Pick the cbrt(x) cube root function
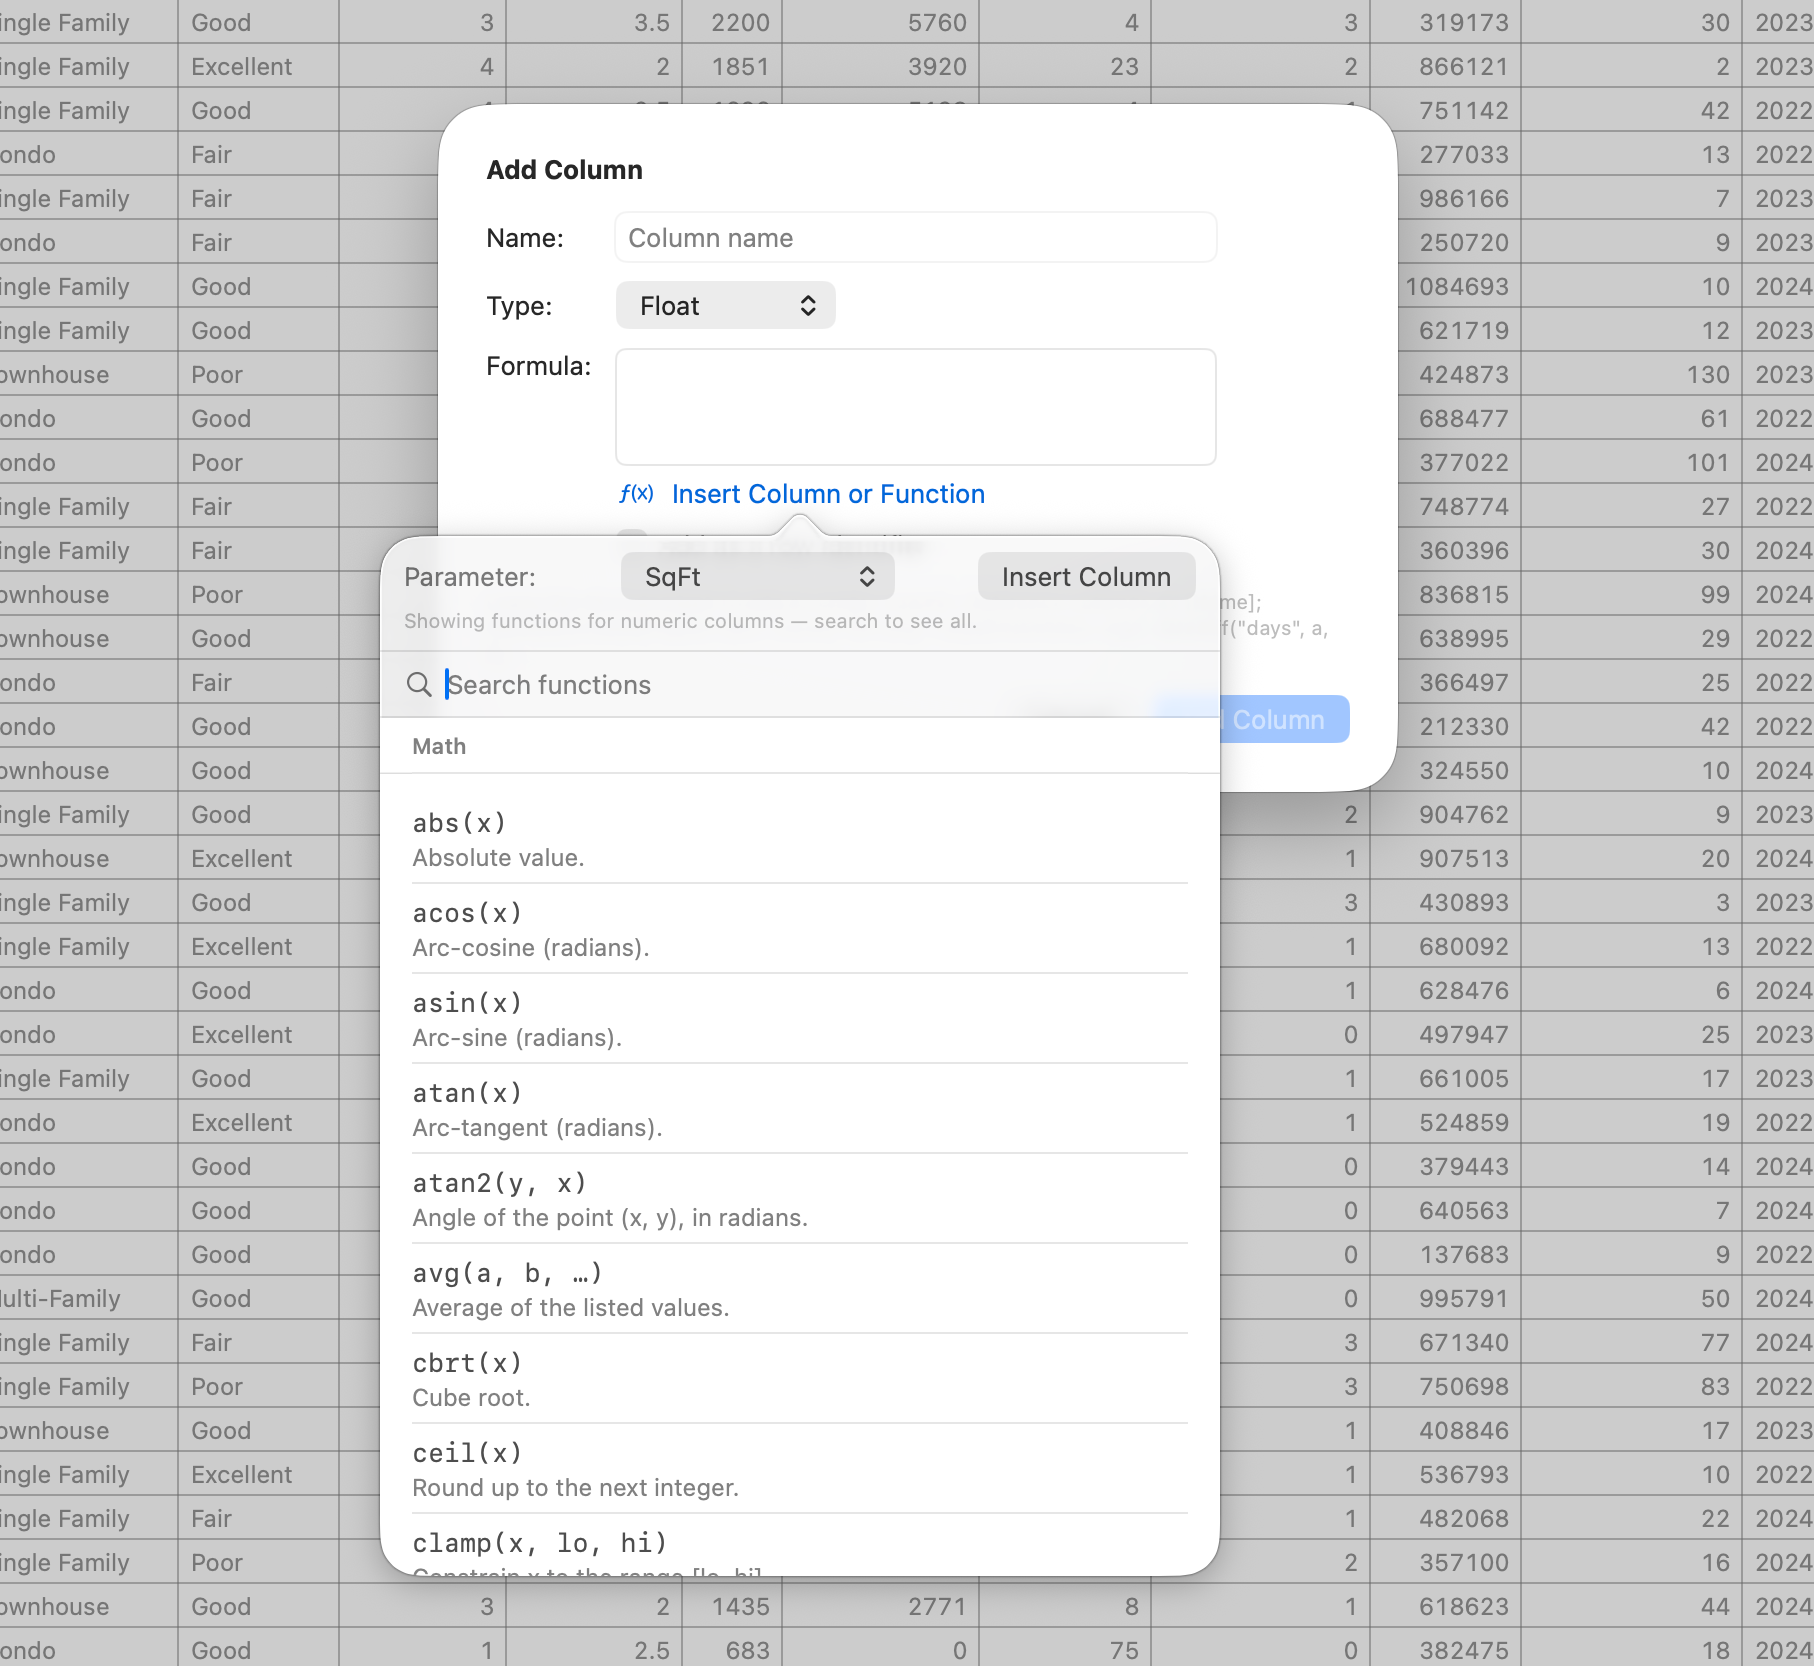Screen dimensions: 1814x1666 pyautogui.click(x=800, y=1379)
